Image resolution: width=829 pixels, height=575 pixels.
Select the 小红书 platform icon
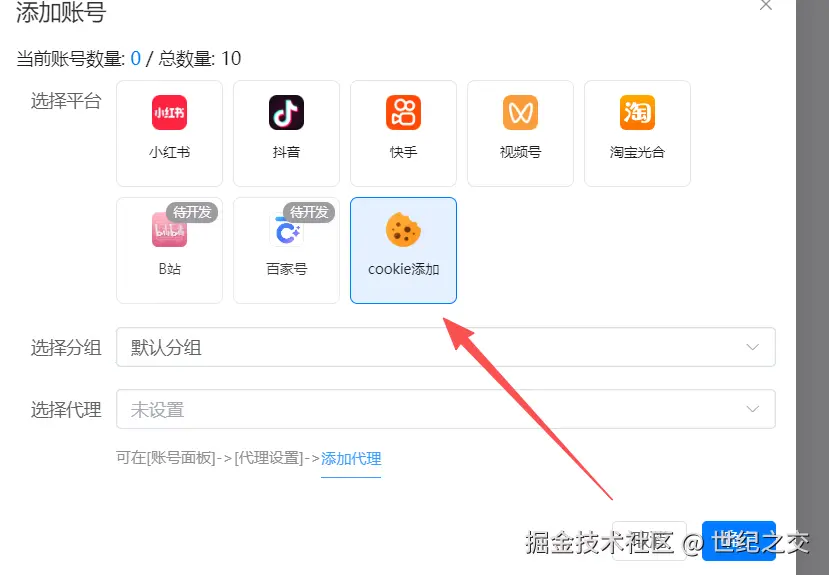tap(169, 113)
